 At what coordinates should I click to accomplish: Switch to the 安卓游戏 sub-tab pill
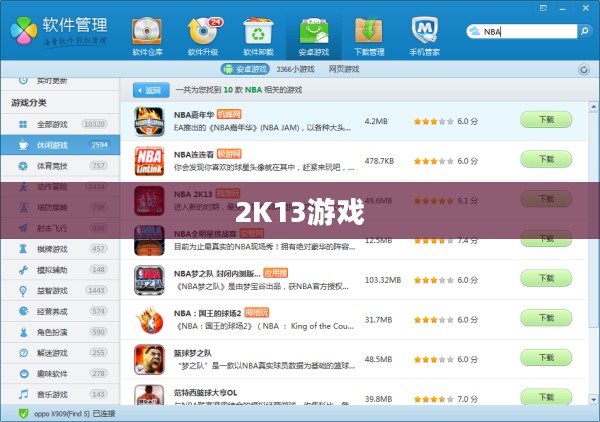point(245,69)
